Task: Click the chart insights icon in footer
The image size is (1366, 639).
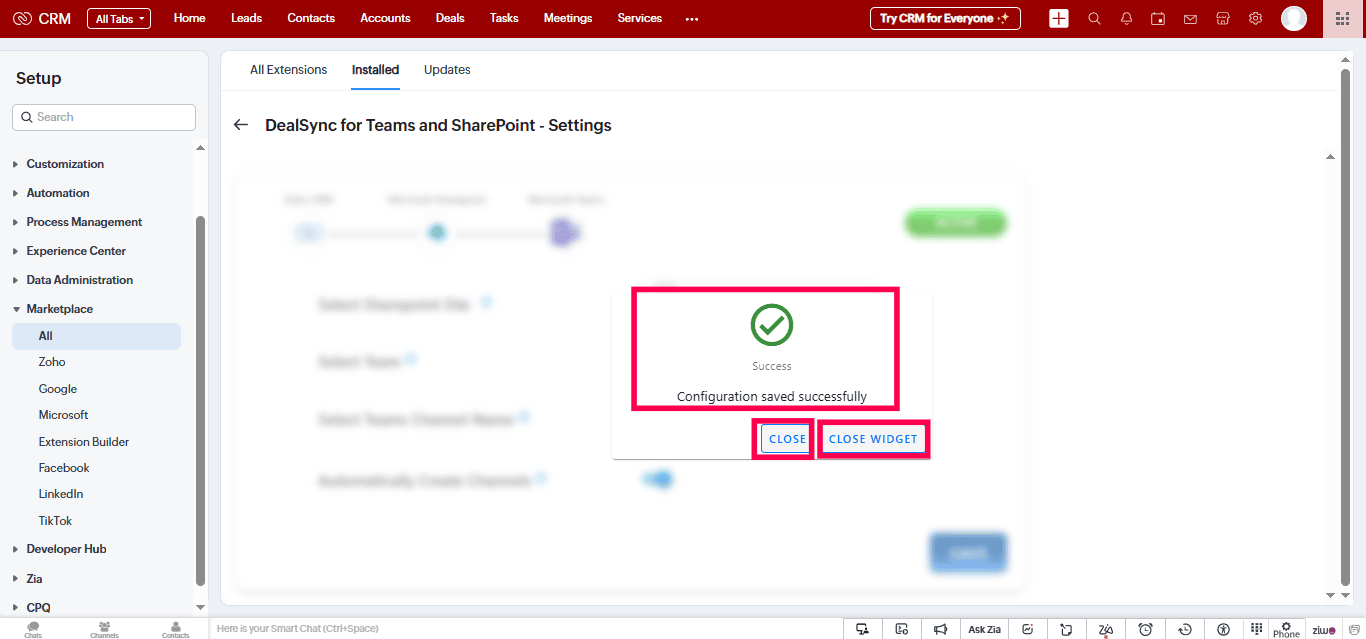Action: (x=1027, y=629)
